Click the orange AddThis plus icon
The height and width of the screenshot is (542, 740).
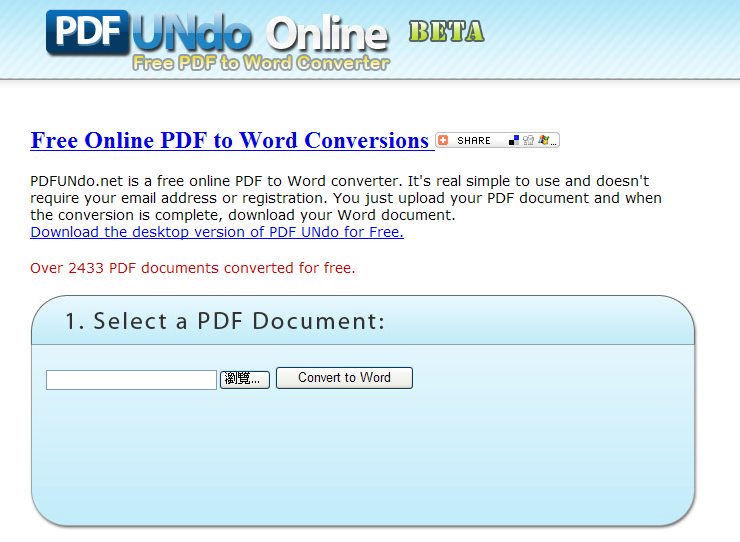tap(443, 140)
